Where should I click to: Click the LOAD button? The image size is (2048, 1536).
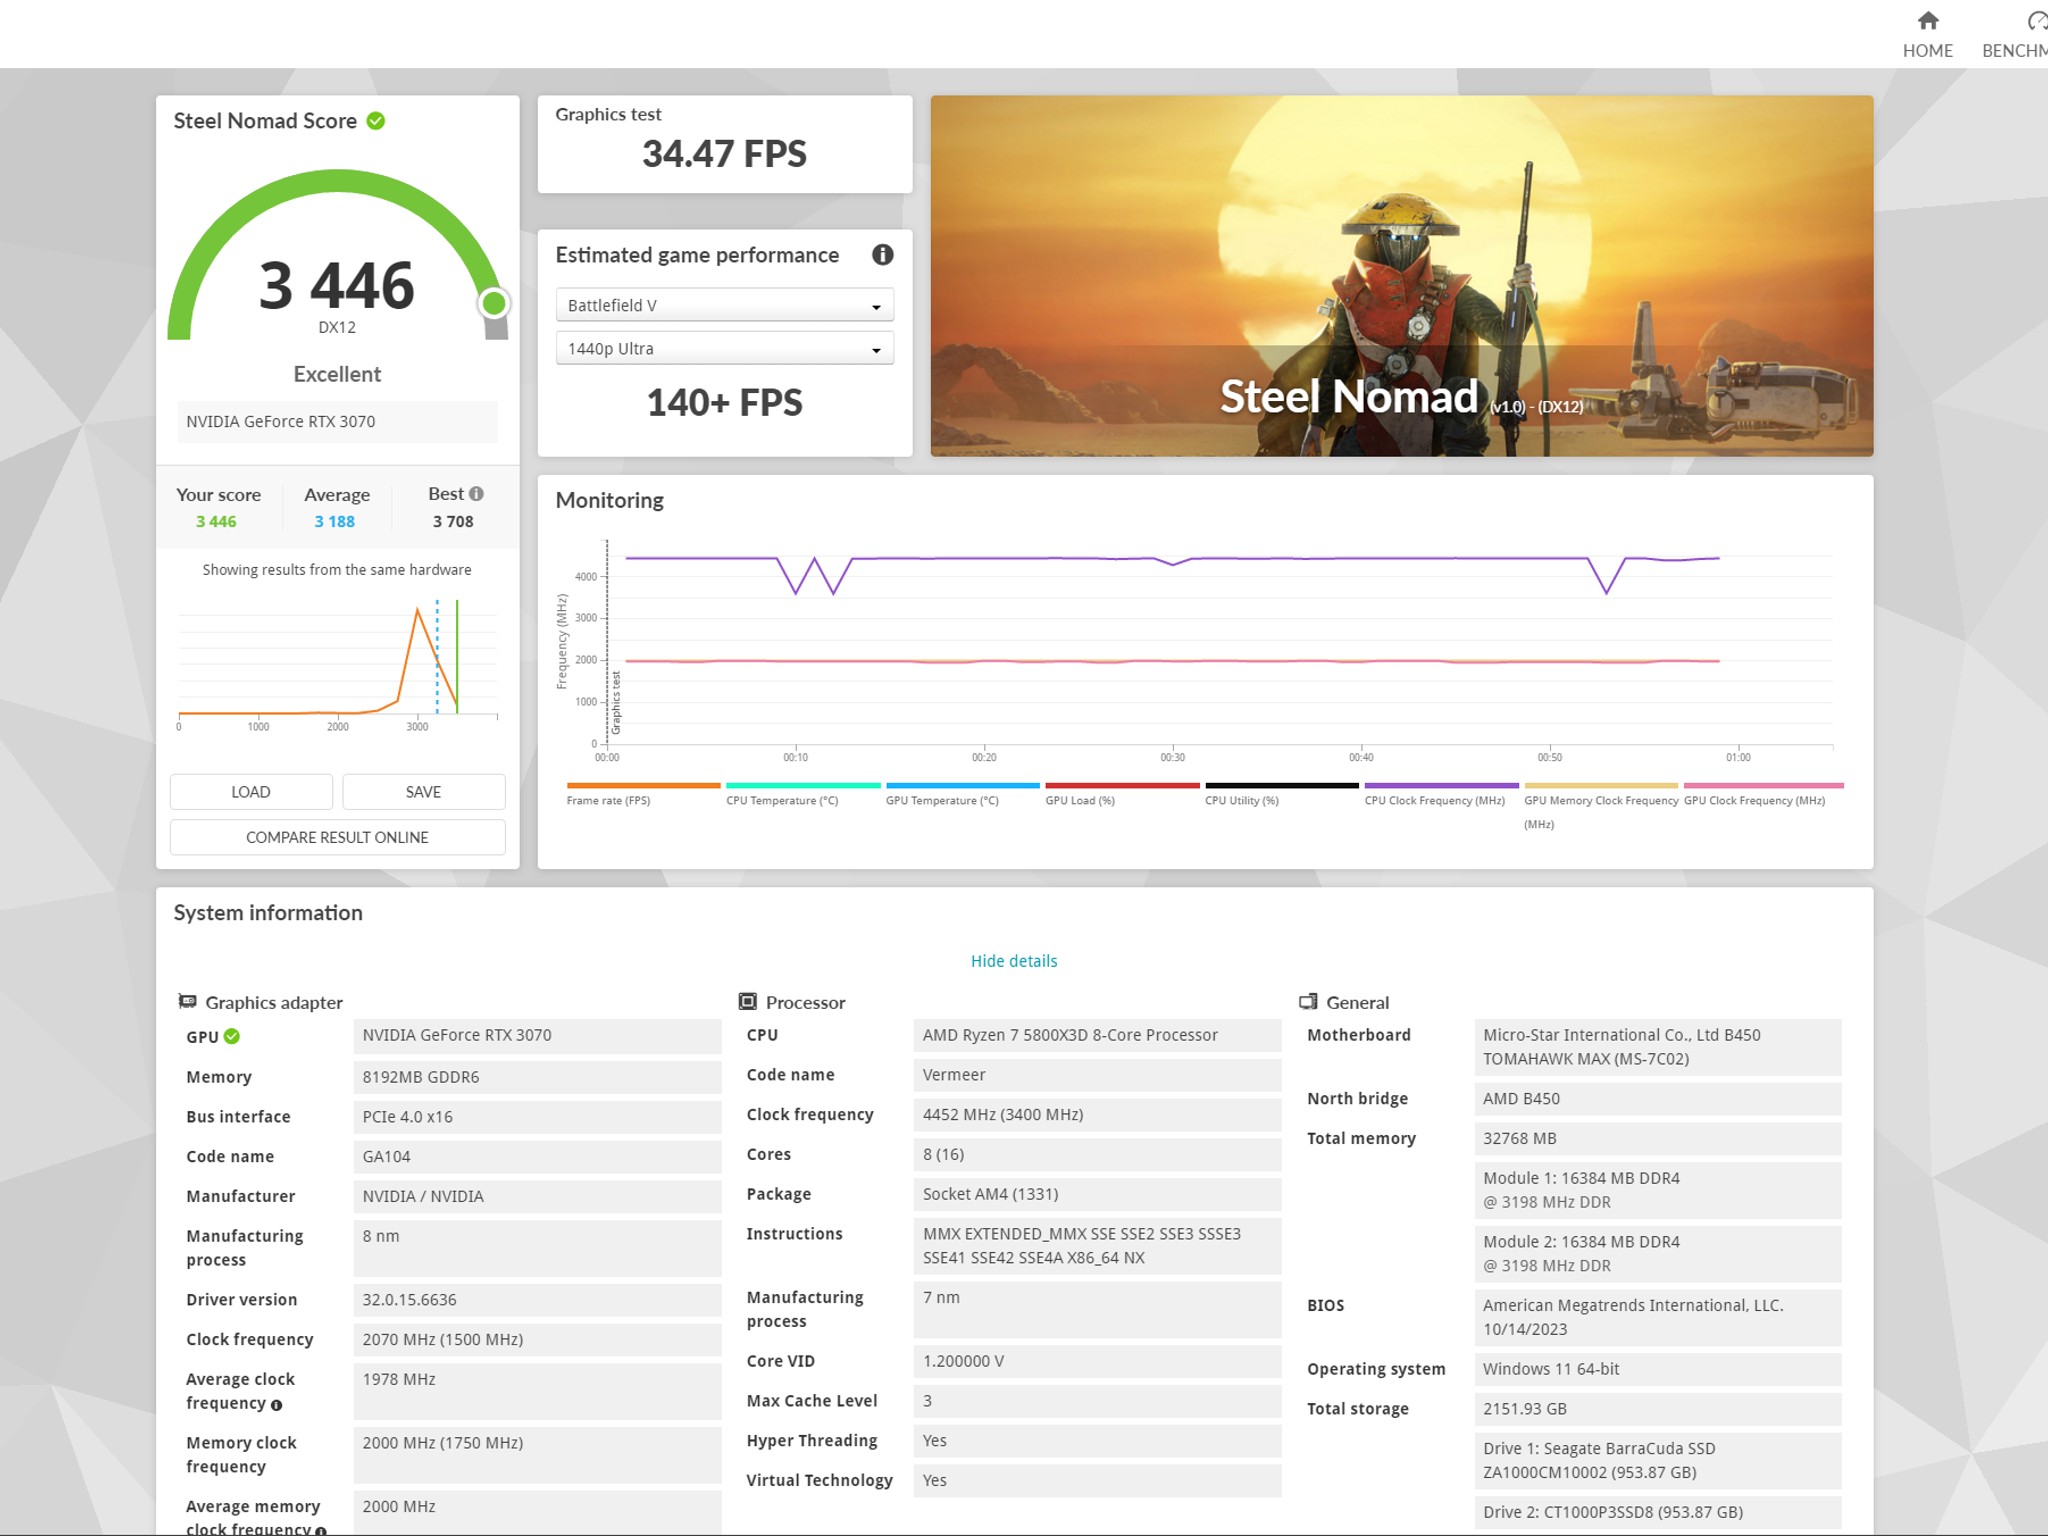coord(251,792)
